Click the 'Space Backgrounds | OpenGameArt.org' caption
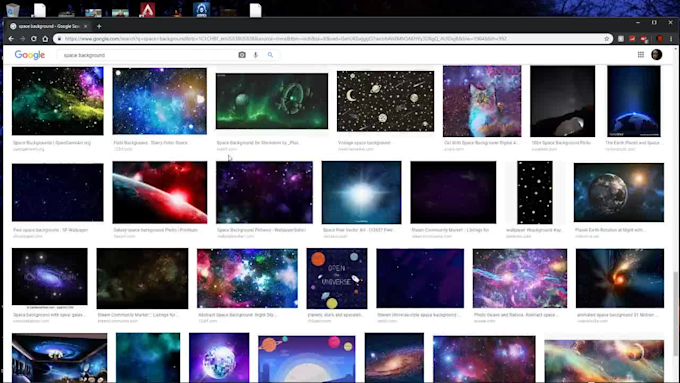The width and height of the screenshot is (680, 383). coord(52,143)
